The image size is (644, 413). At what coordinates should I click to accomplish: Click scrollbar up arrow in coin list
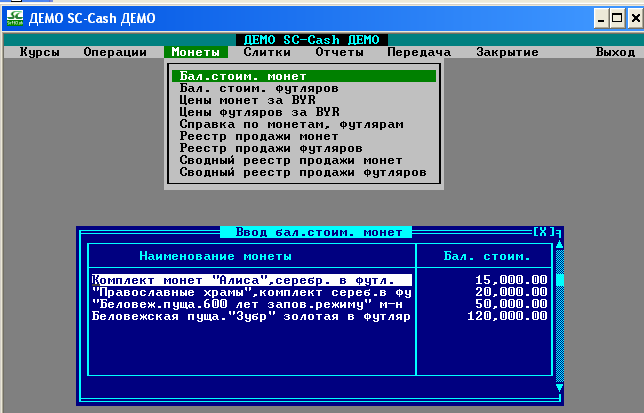point(559,245)
